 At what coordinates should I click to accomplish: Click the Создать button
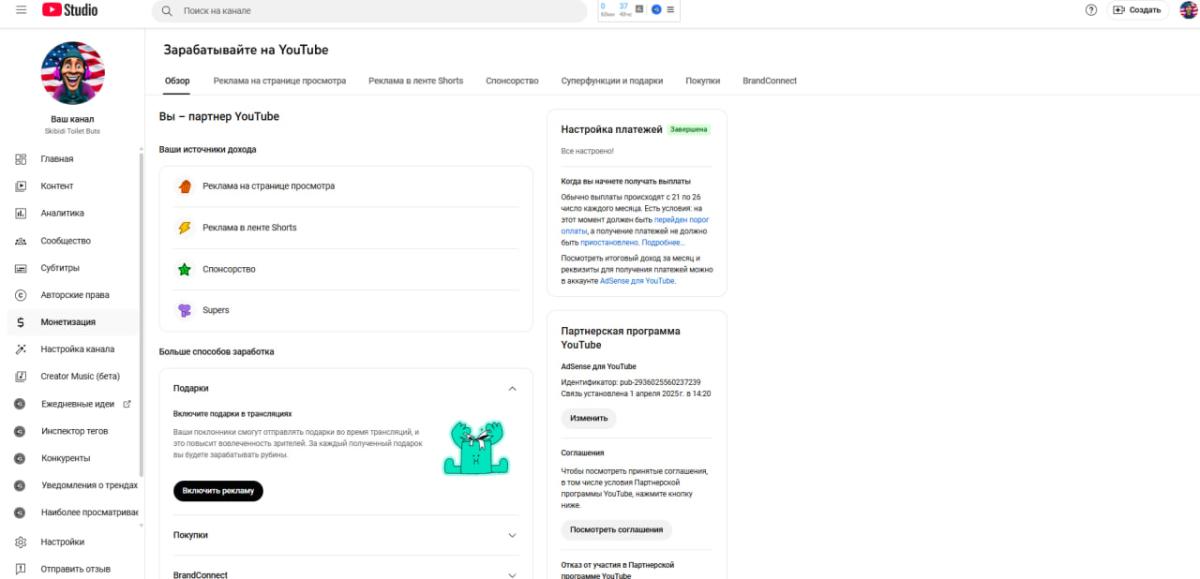(1138, 10)
